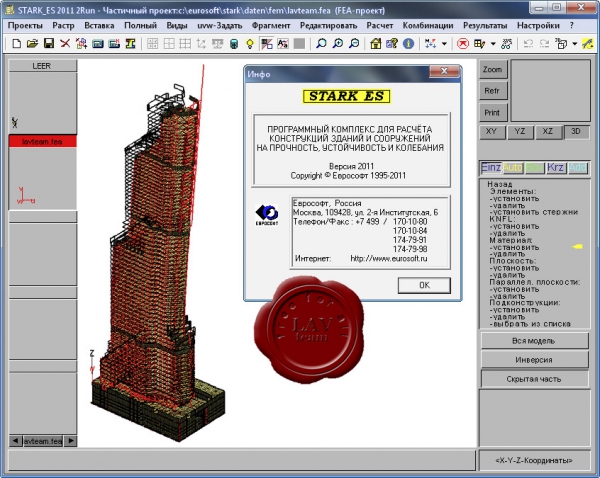Click the Print button
The height and width of the screenshot is (478, 600).
(493, 113)
